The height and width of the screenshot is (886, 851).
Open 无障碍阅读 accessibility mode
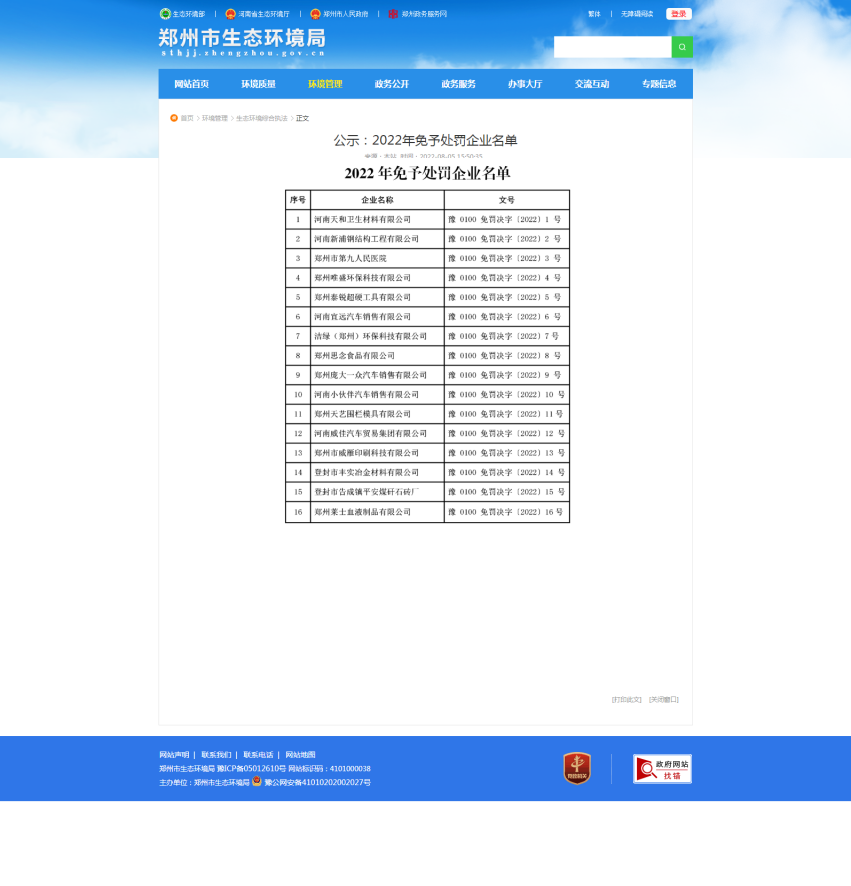tap(637, 14)
